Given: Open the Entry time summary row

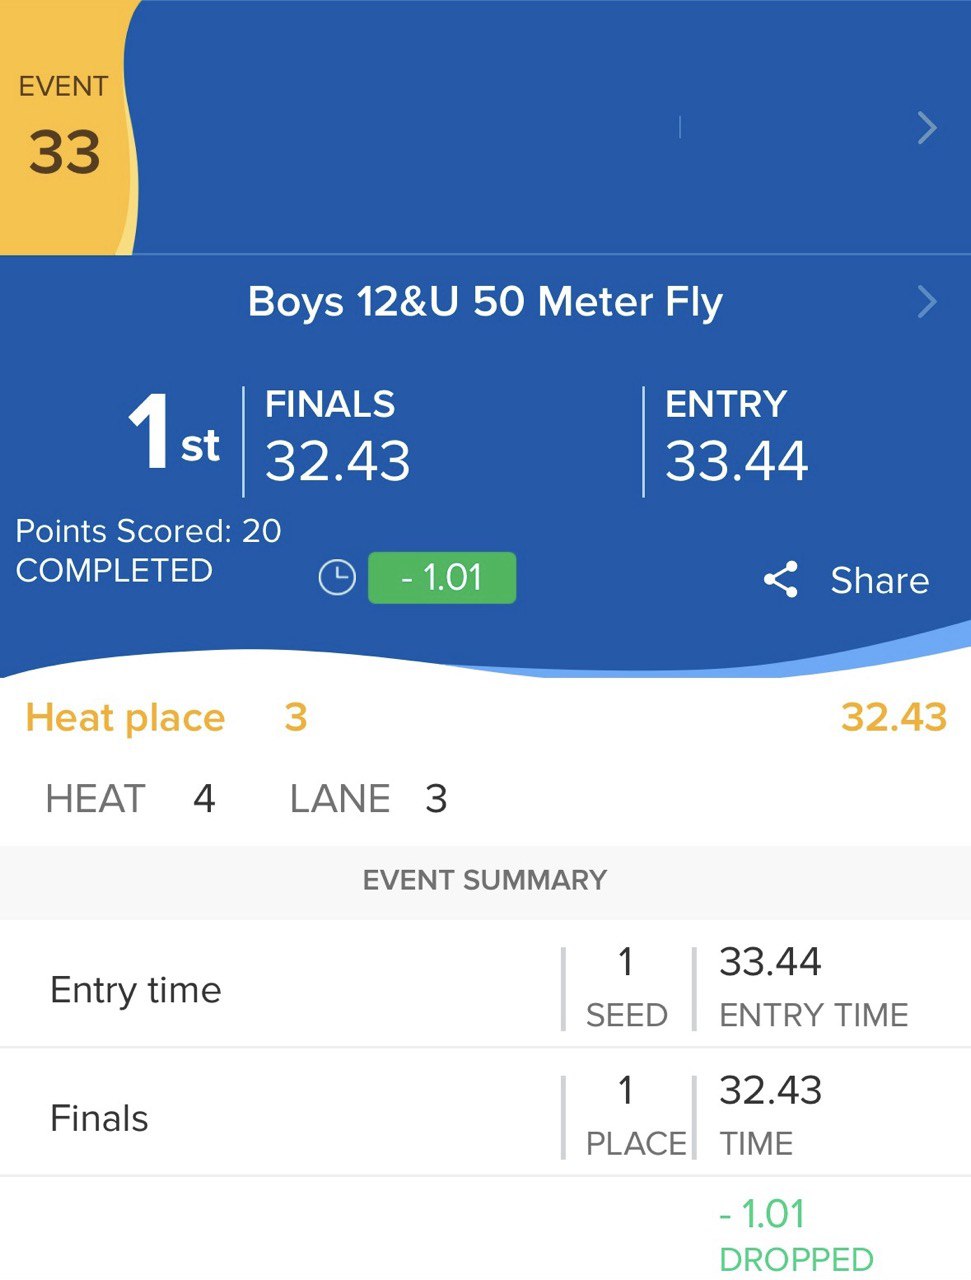Looking at the screenshot, I should coord(136,989).
